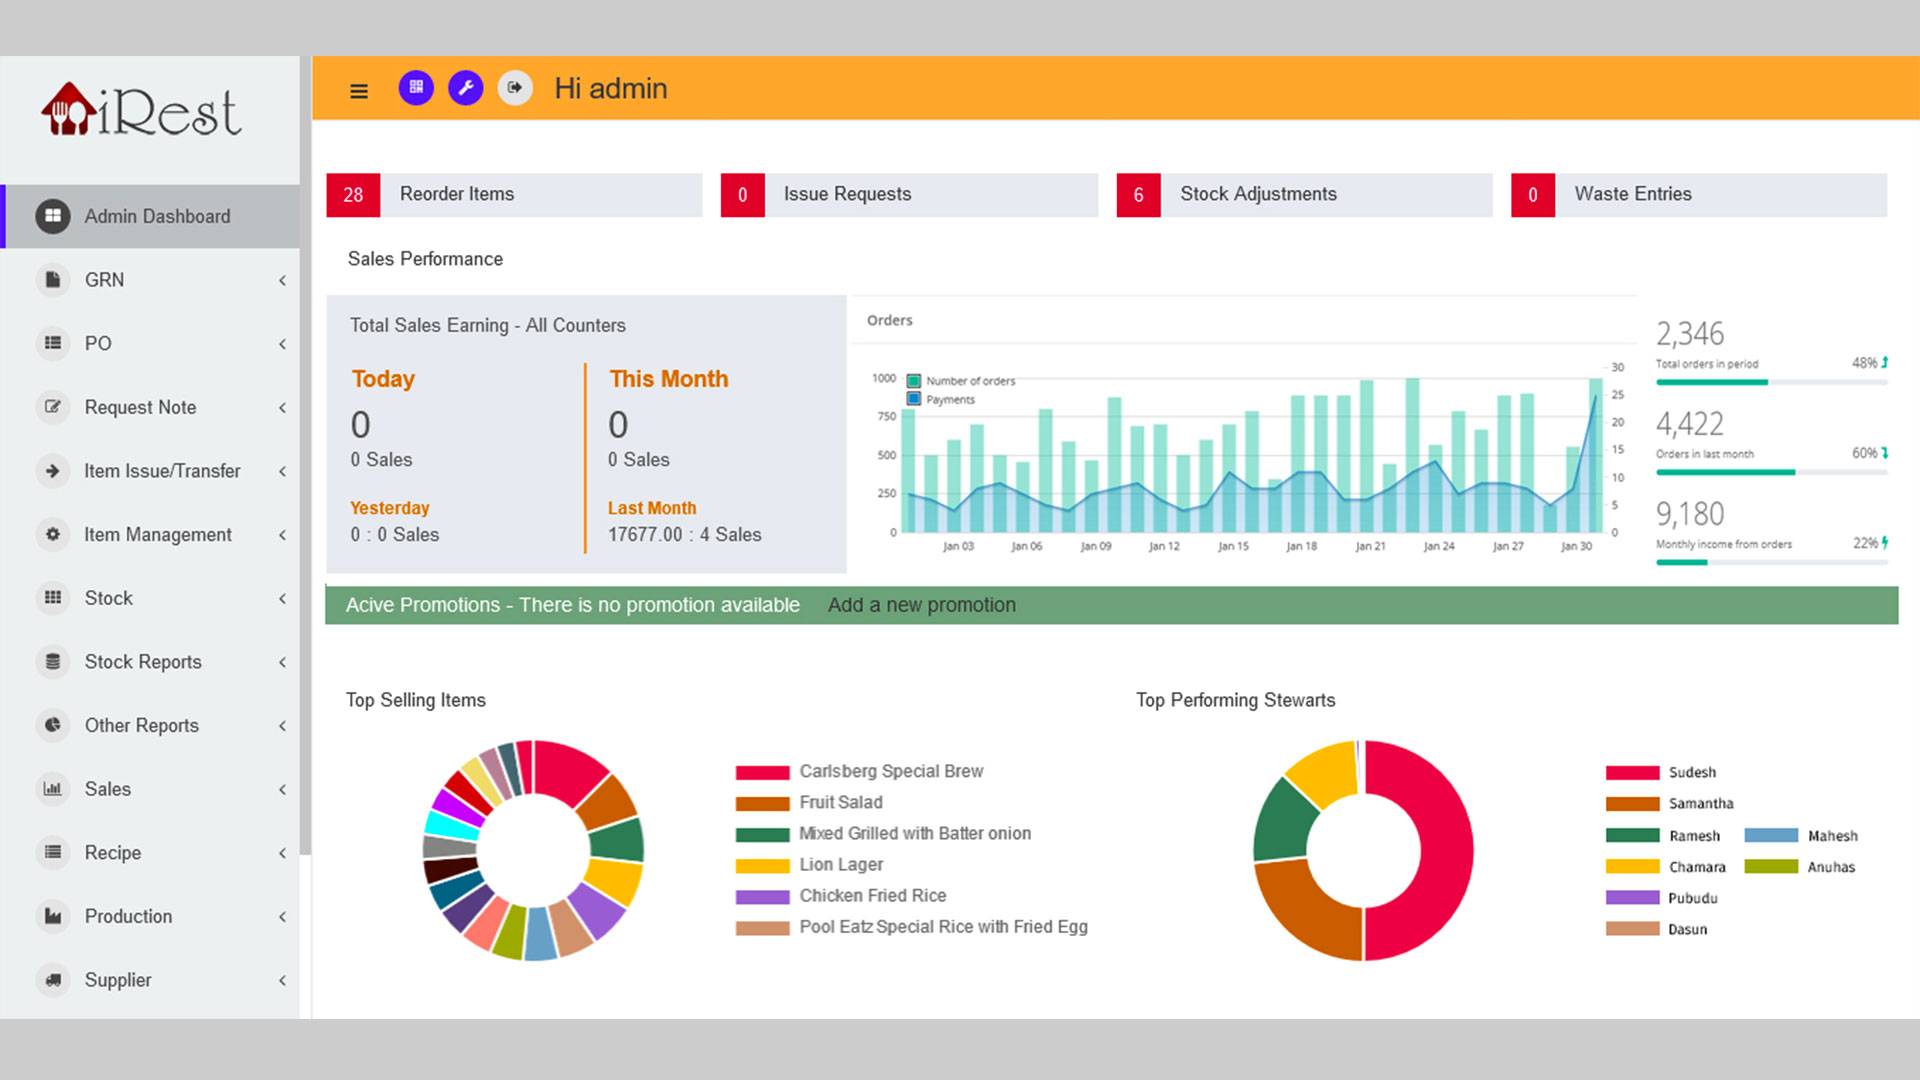Toggle Mahesh legend entry

[x=1801, y=835]
